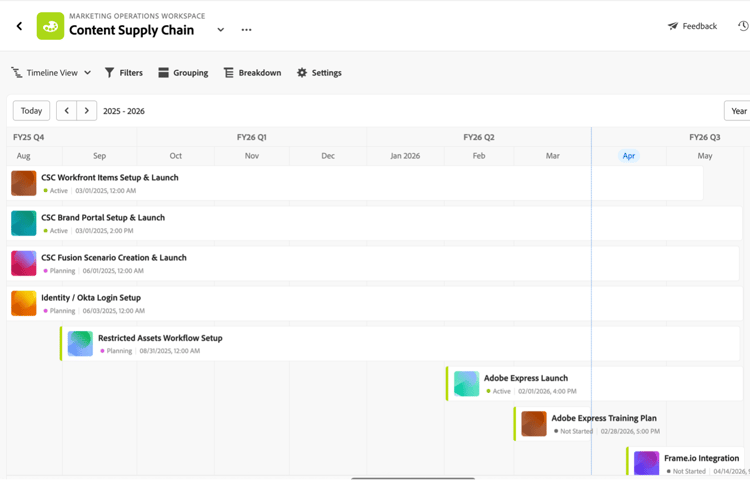Screen dimensions: 750x481
Task: Open the Adobe Express Training Plan thumbnail
Action: click(534, 424)
